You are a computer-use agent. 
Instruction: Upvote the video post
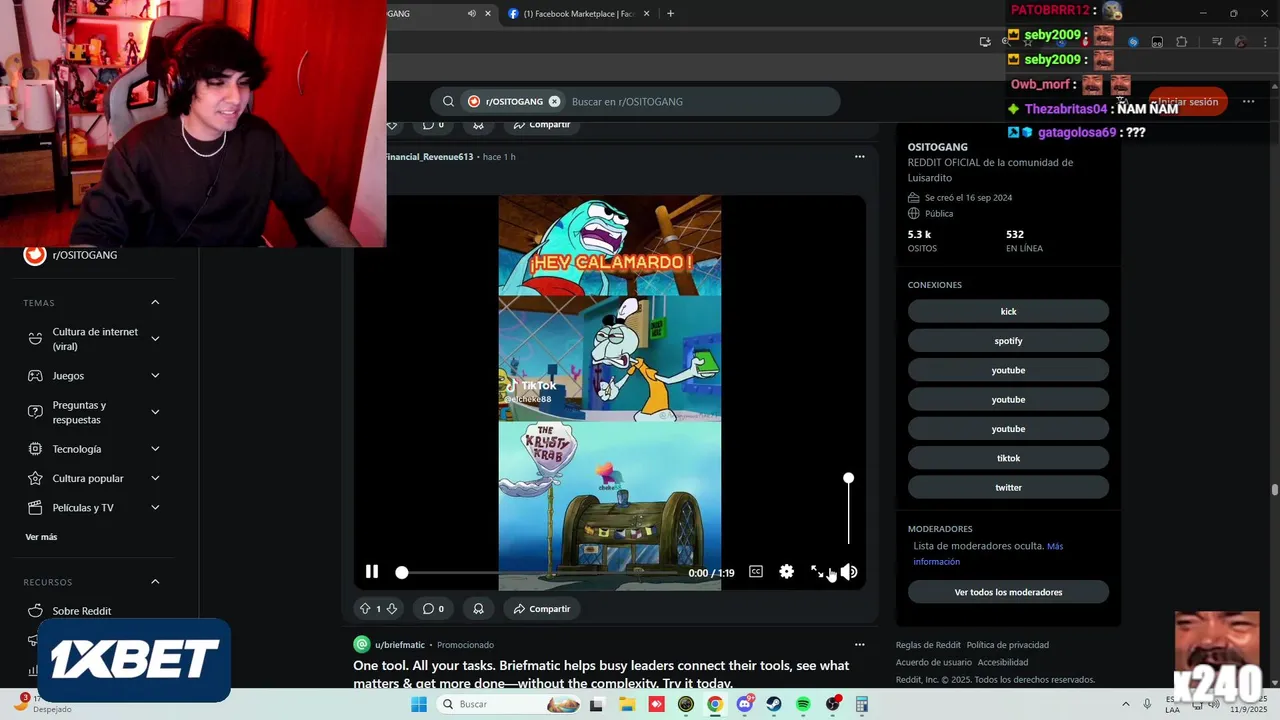365,608
